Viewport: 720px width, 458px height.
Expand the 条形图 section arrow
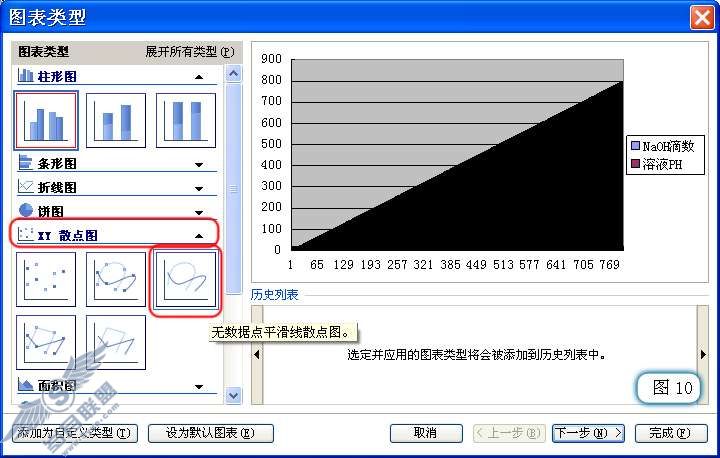[x=199, y=164]
